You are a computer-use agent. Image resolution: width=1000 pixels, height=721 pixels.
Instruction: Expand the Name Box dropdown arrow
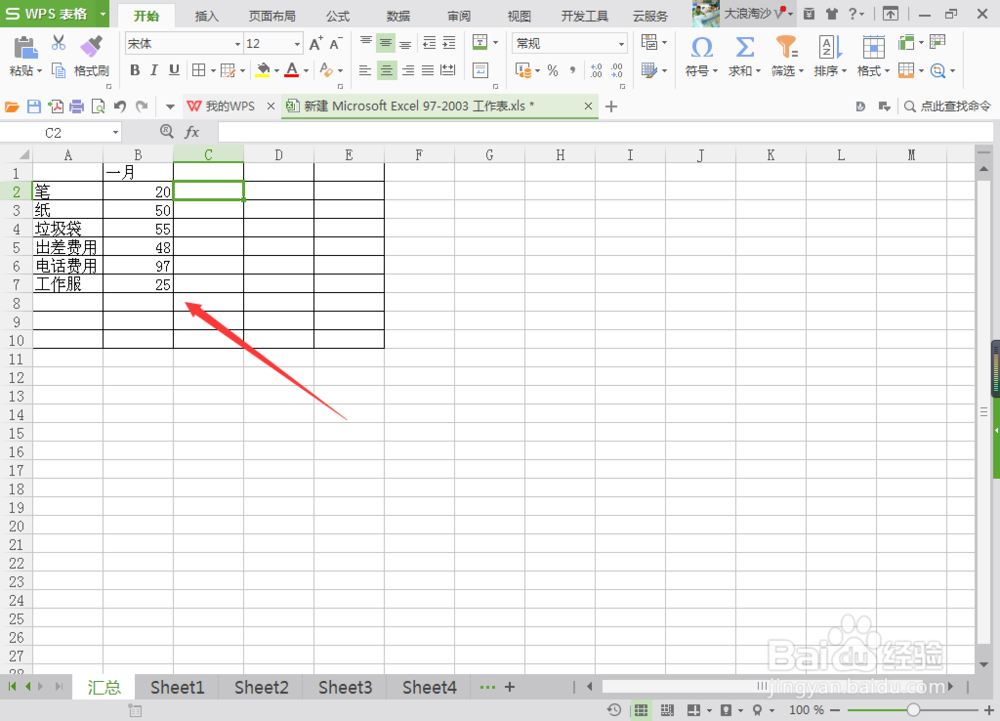click(115, 133)
